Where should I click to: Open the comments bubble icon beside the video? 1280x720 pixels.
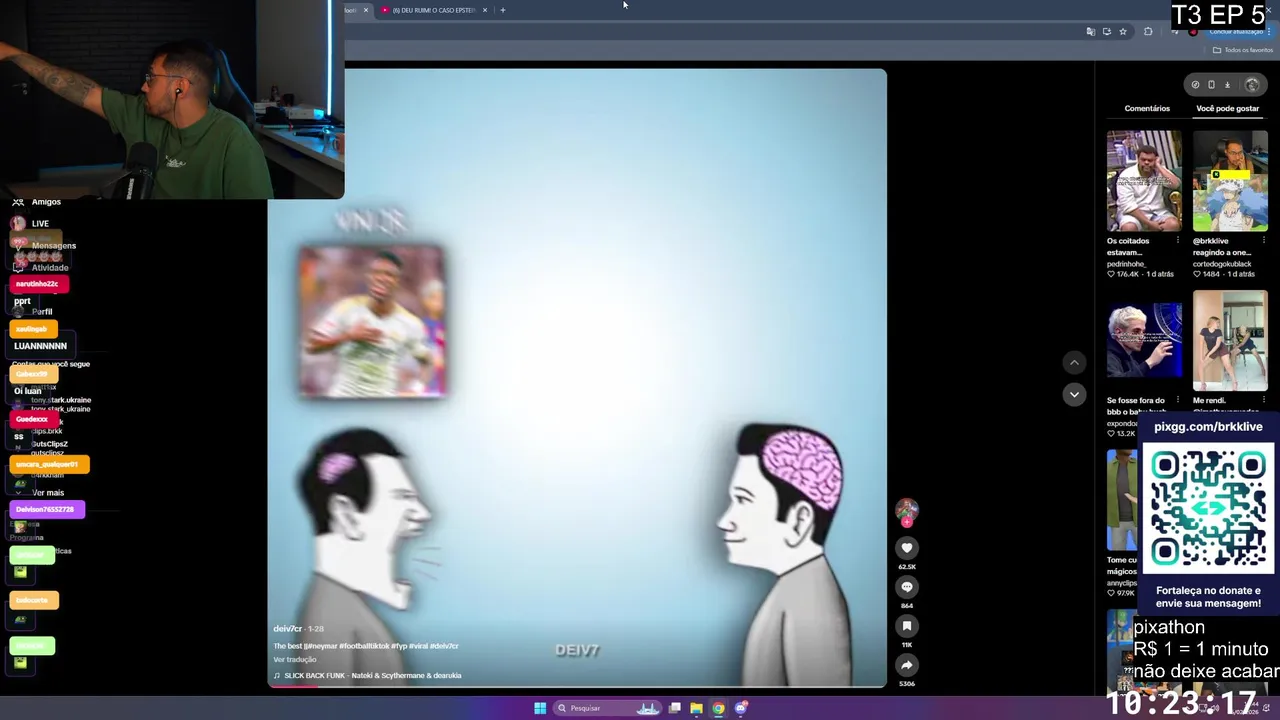pyautogui.click(x=907, y=587)
